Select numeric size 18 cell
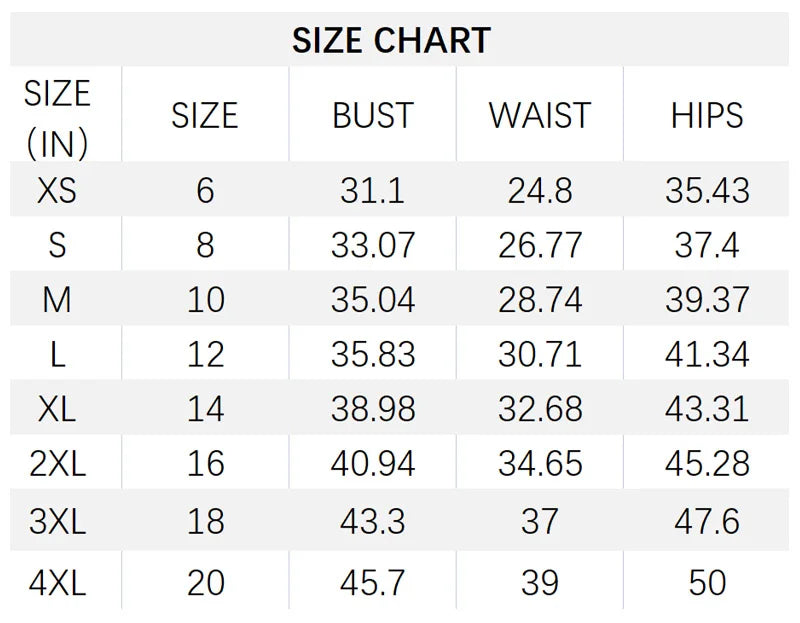The height and width of the screenshot is (623, 800). [205, 522]
